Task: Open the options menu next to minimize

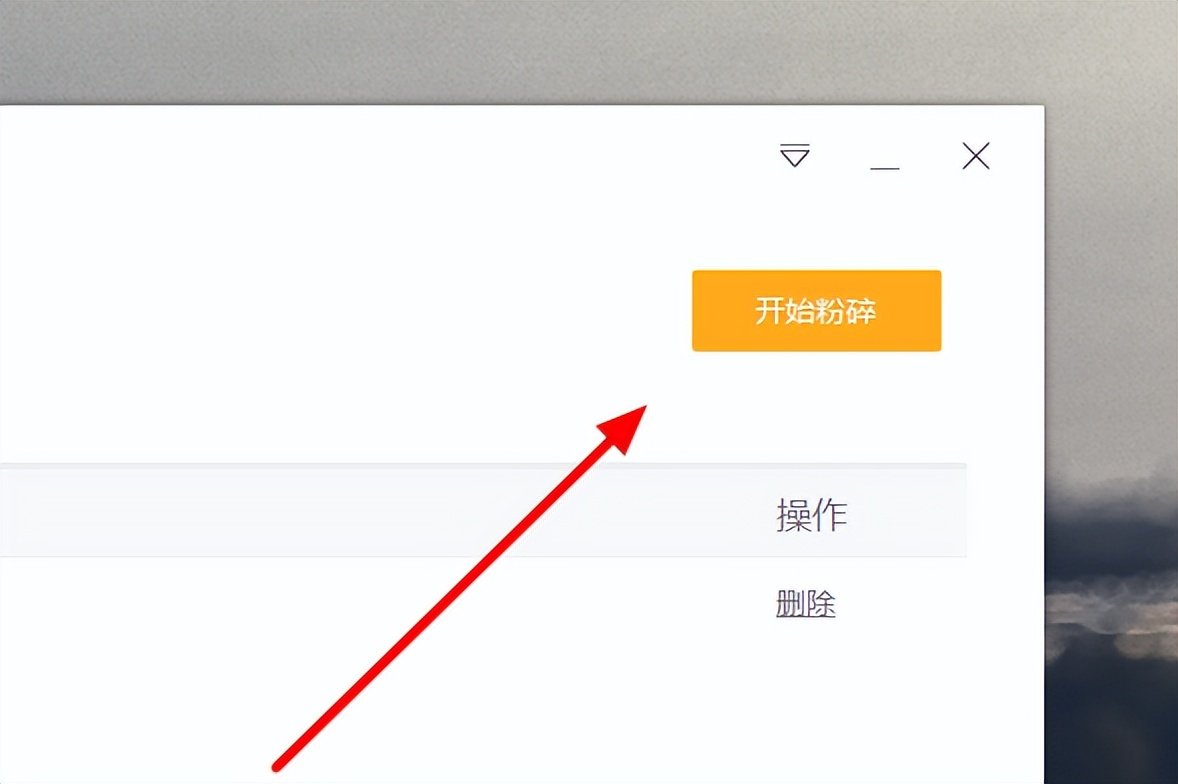Action: pyautogui.click(x=795, y=155)
